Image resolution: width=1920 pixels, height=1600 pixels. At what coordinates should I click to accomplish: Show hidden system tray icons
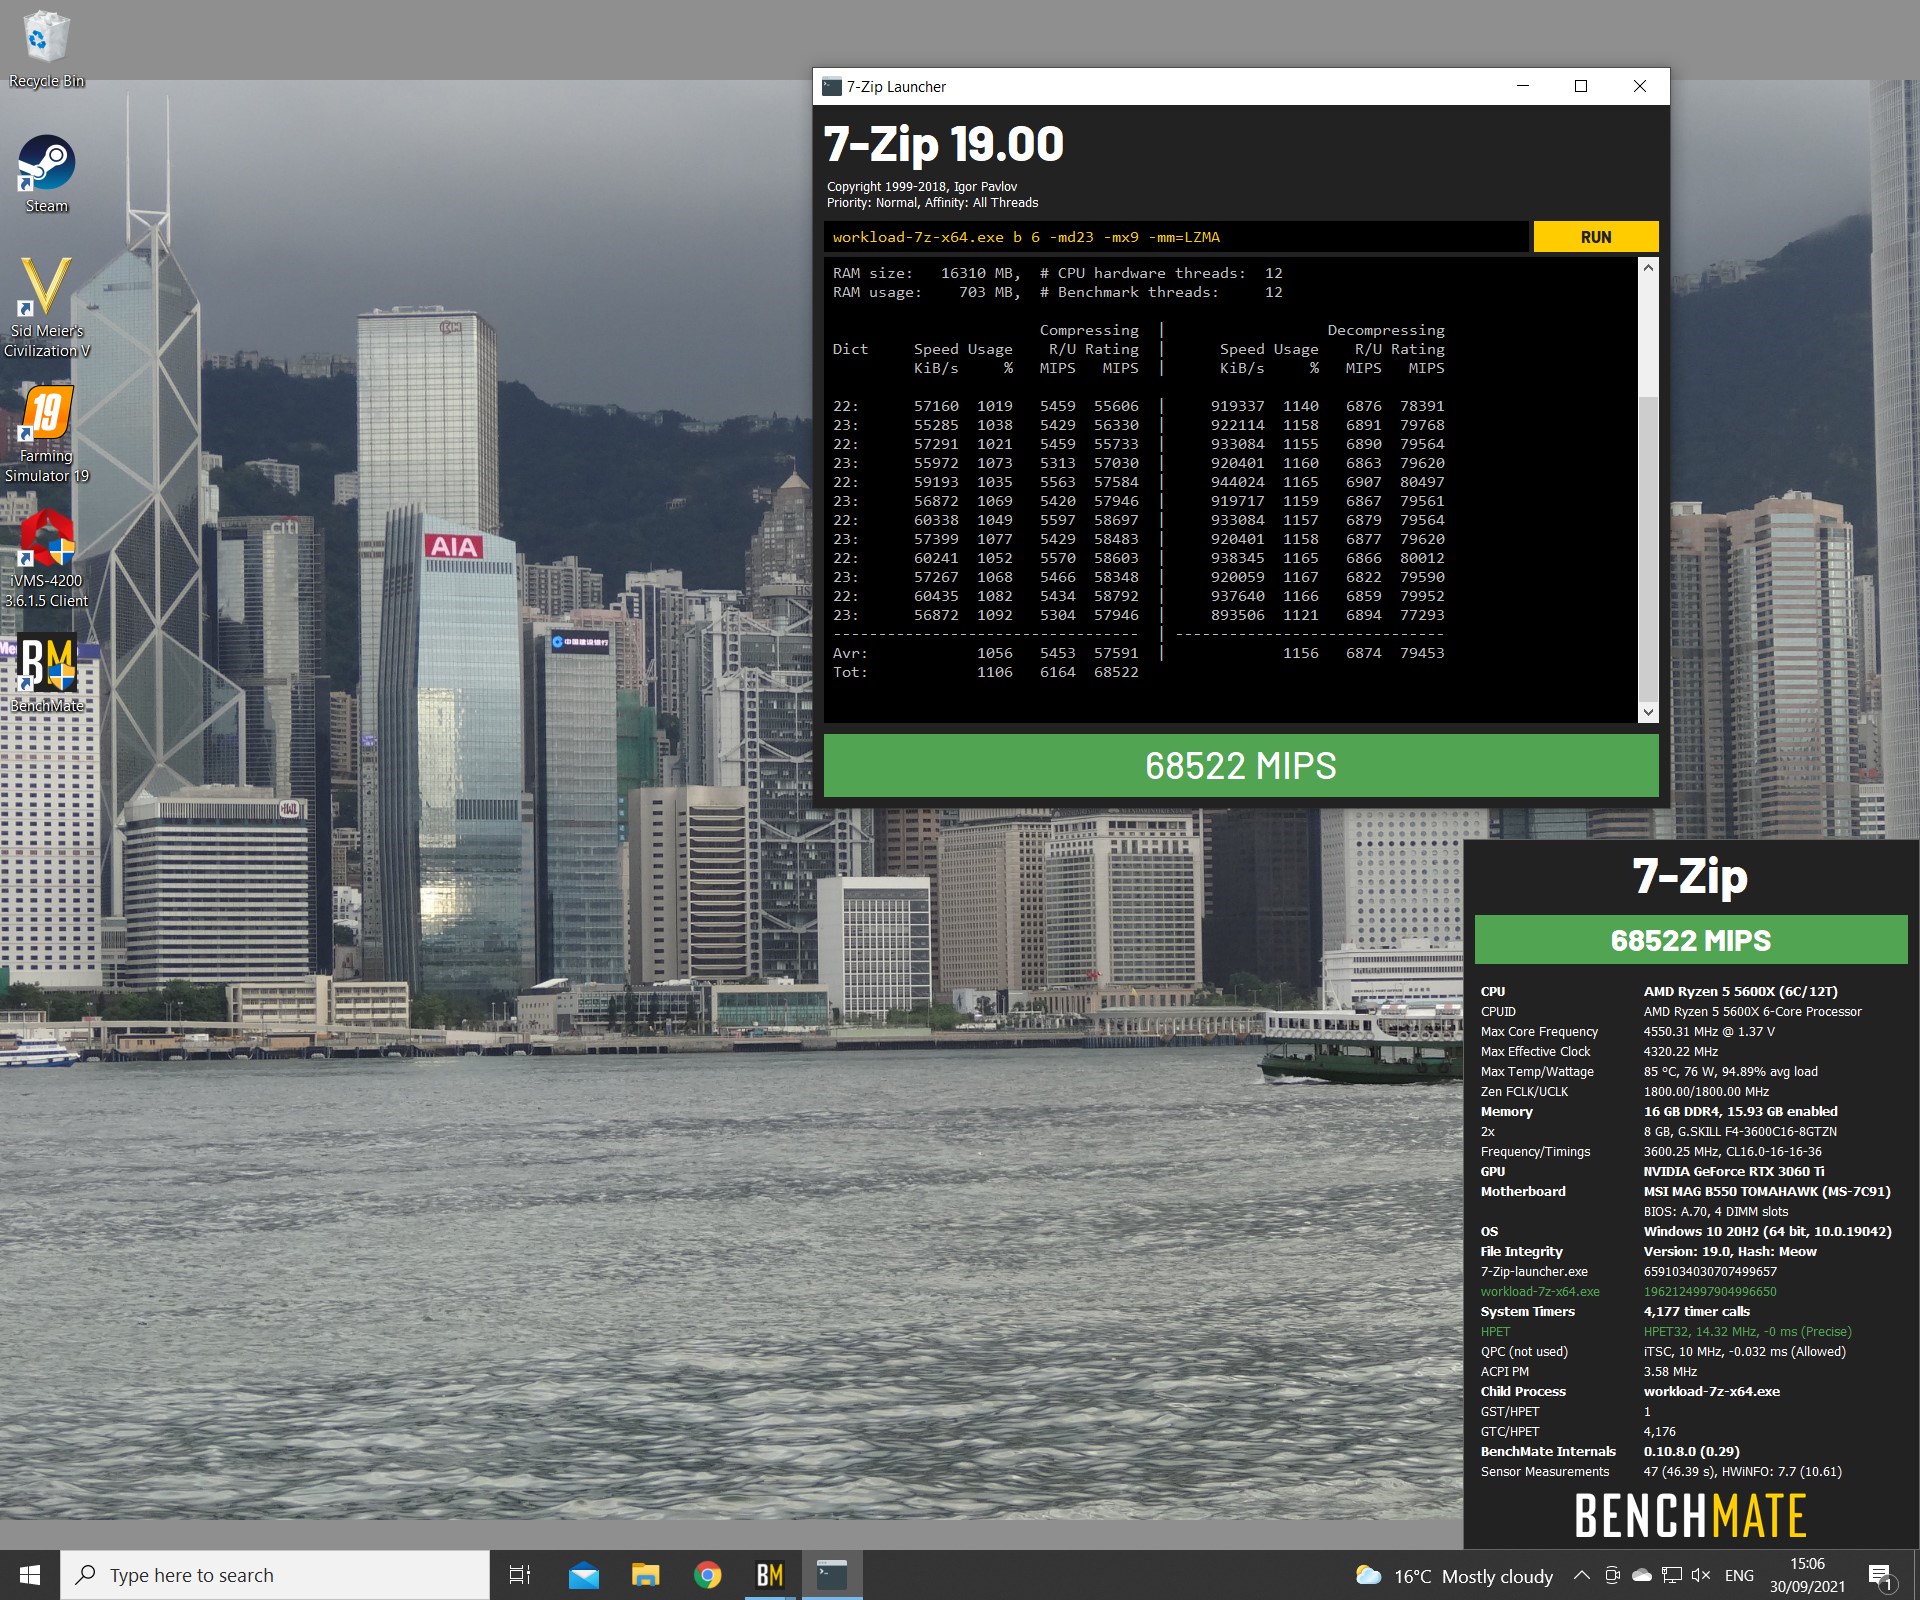pos(1581,1576)
